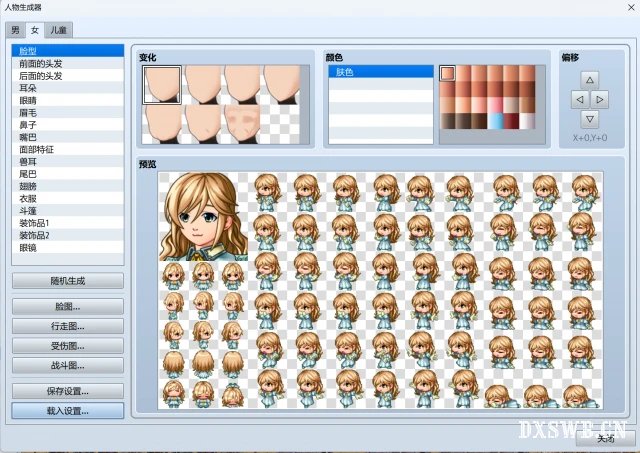
Task: Select 眼睛 in the parts list
Action: (x=28, y=100)
